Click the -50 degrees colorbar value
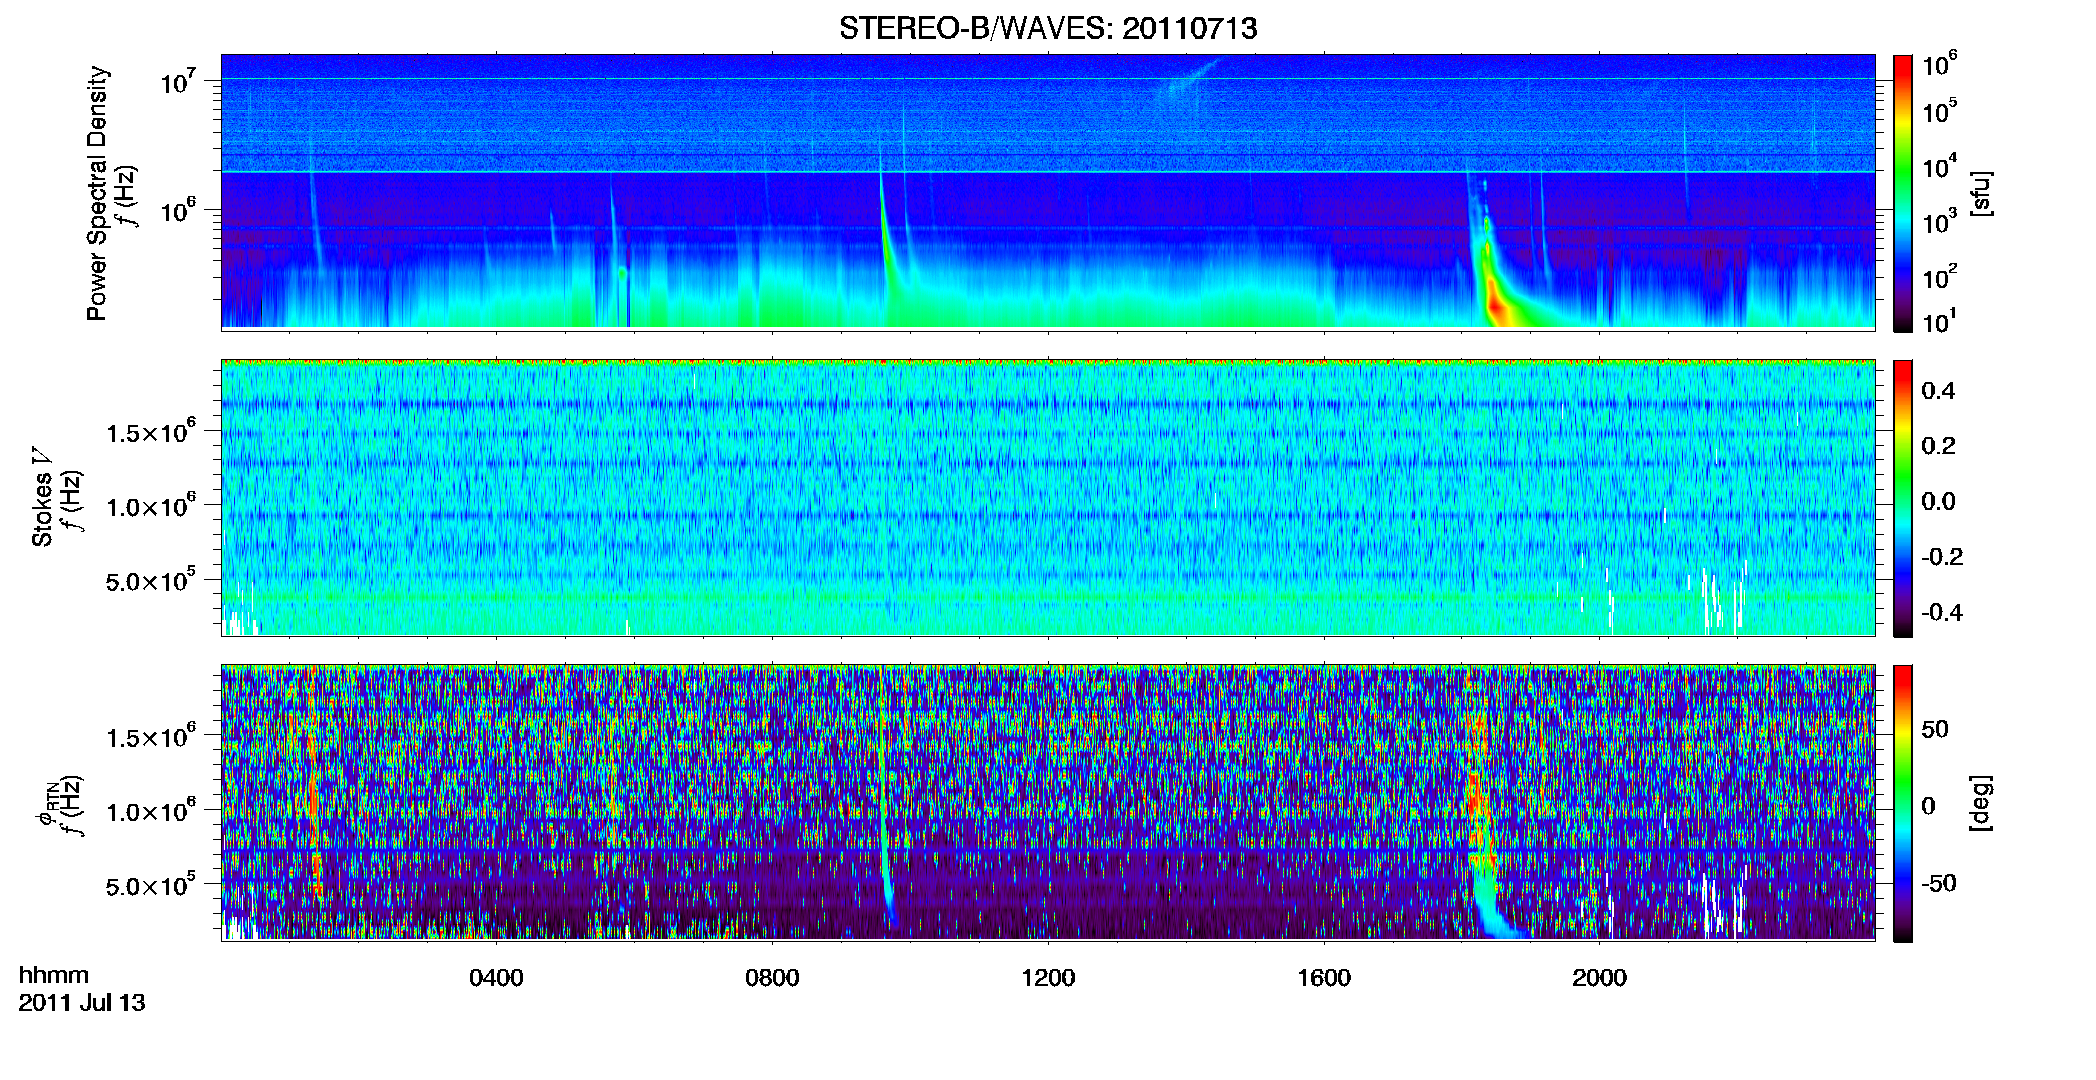This screenshot has height=1080, width=2096. [1939, 883]
